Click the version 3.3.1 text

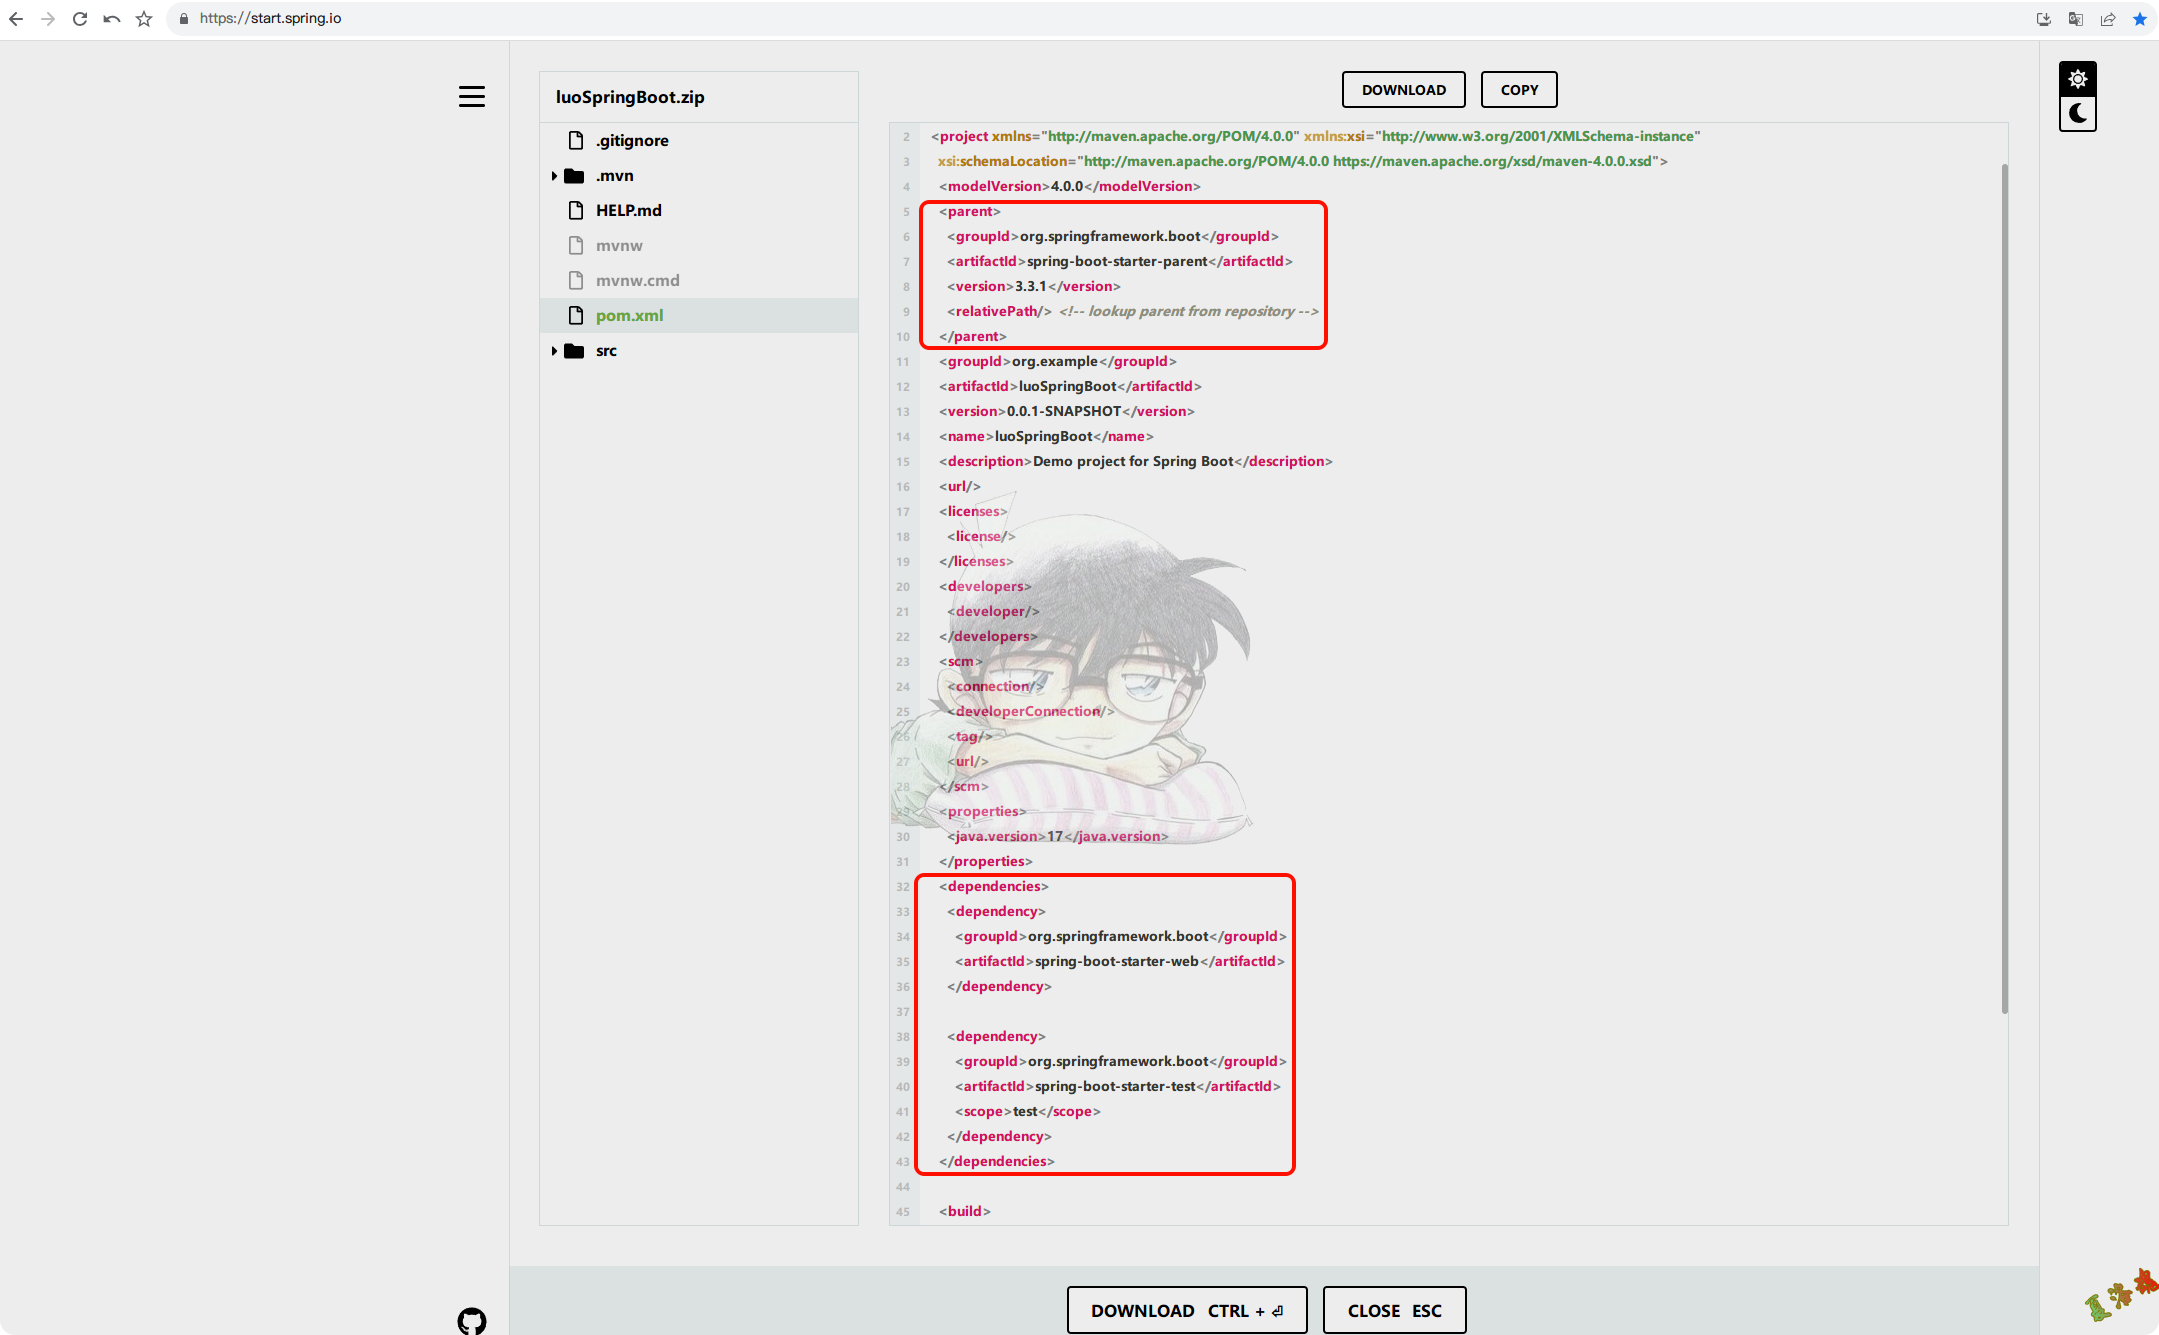point(1030,286)
